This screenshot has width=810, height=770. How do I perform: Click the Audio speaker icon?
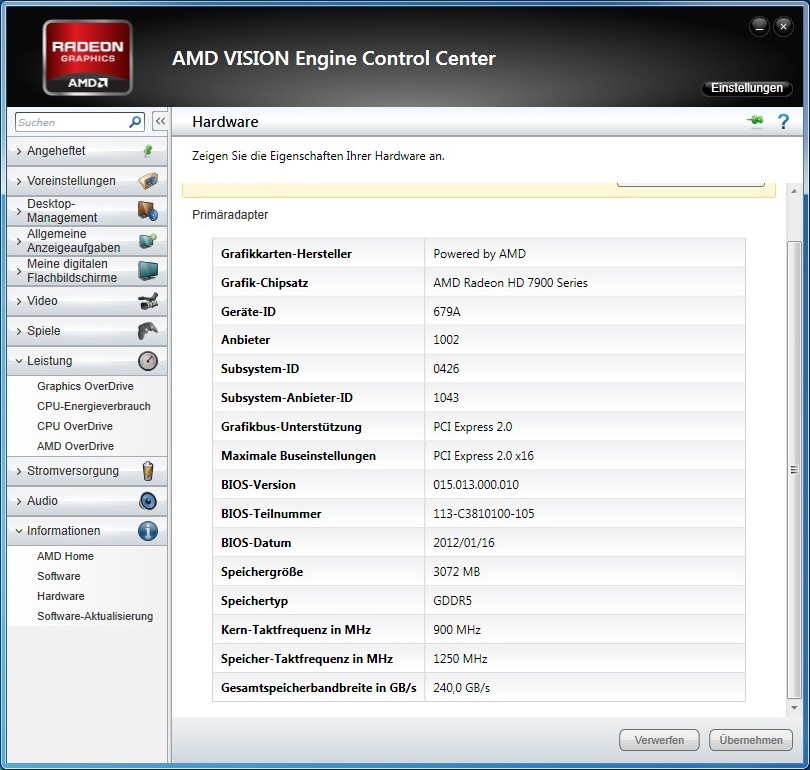click(148, 501)
